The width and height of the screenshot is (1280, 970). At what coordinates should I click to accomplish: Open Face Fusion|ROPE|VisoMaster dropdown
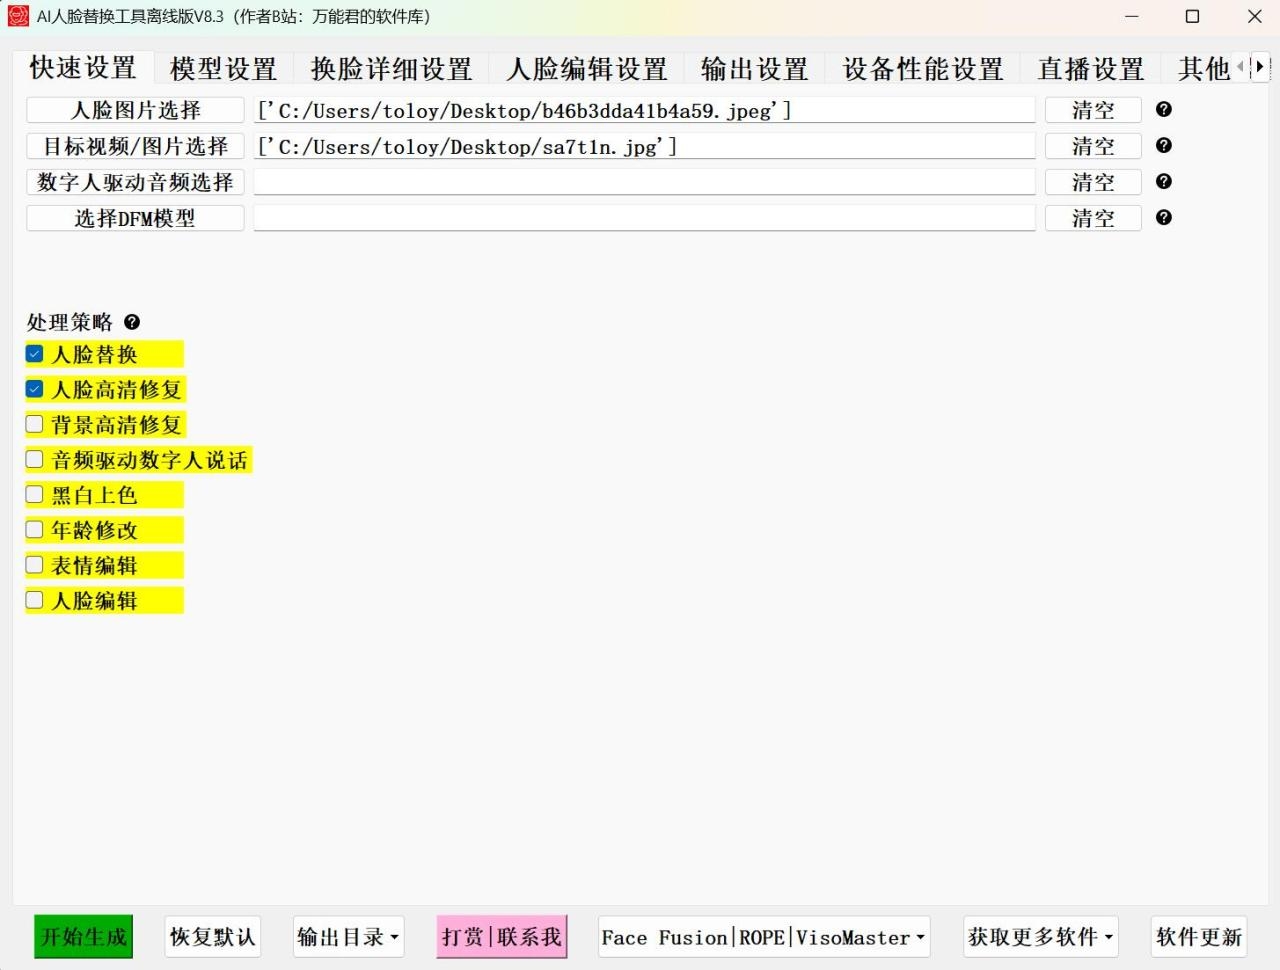pos(764,937)
